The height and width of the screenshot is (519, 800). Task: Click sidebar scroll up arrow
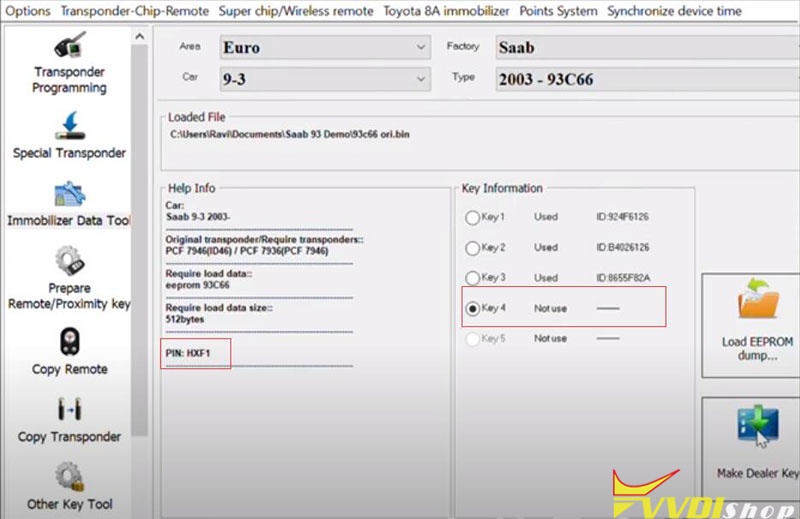tap(139, 36)
